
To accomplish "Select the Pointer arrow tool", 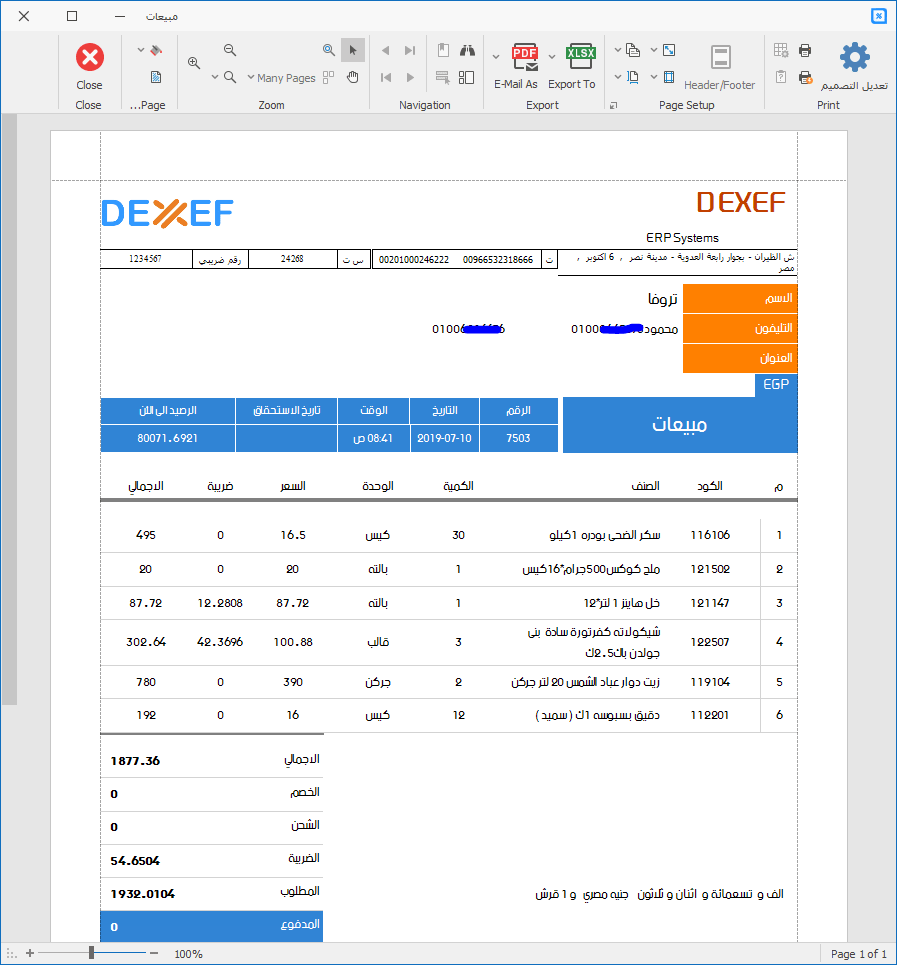I will [353, 50].
